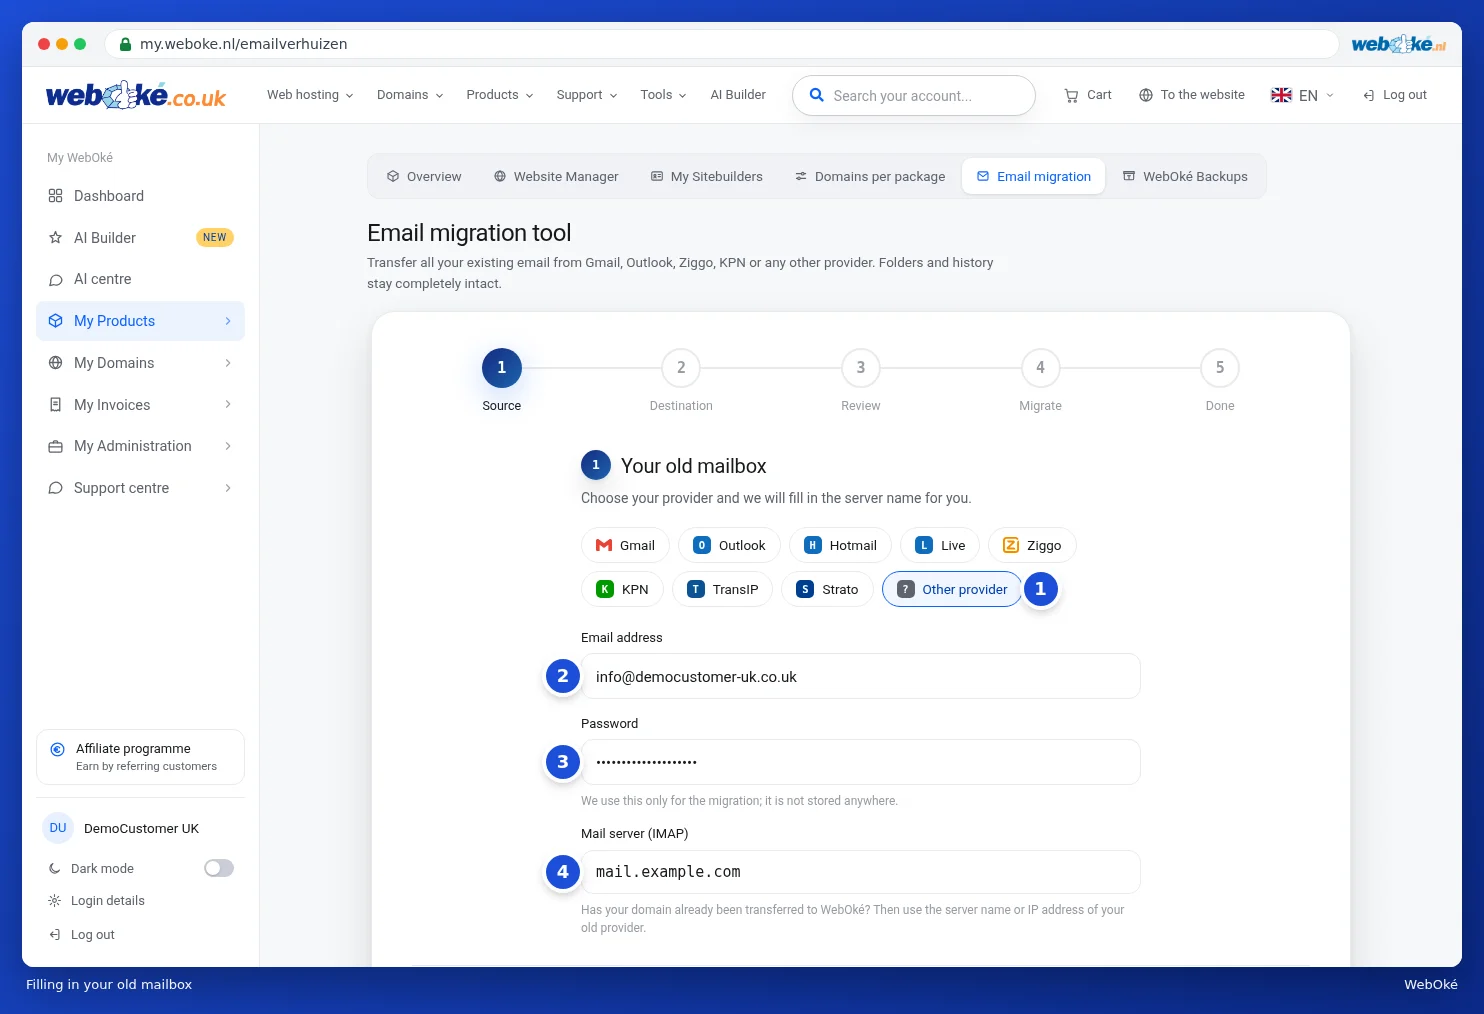The image size is (1484, 1014).
Task: Click the DU account avatar
Action: [x=58, y=828]
